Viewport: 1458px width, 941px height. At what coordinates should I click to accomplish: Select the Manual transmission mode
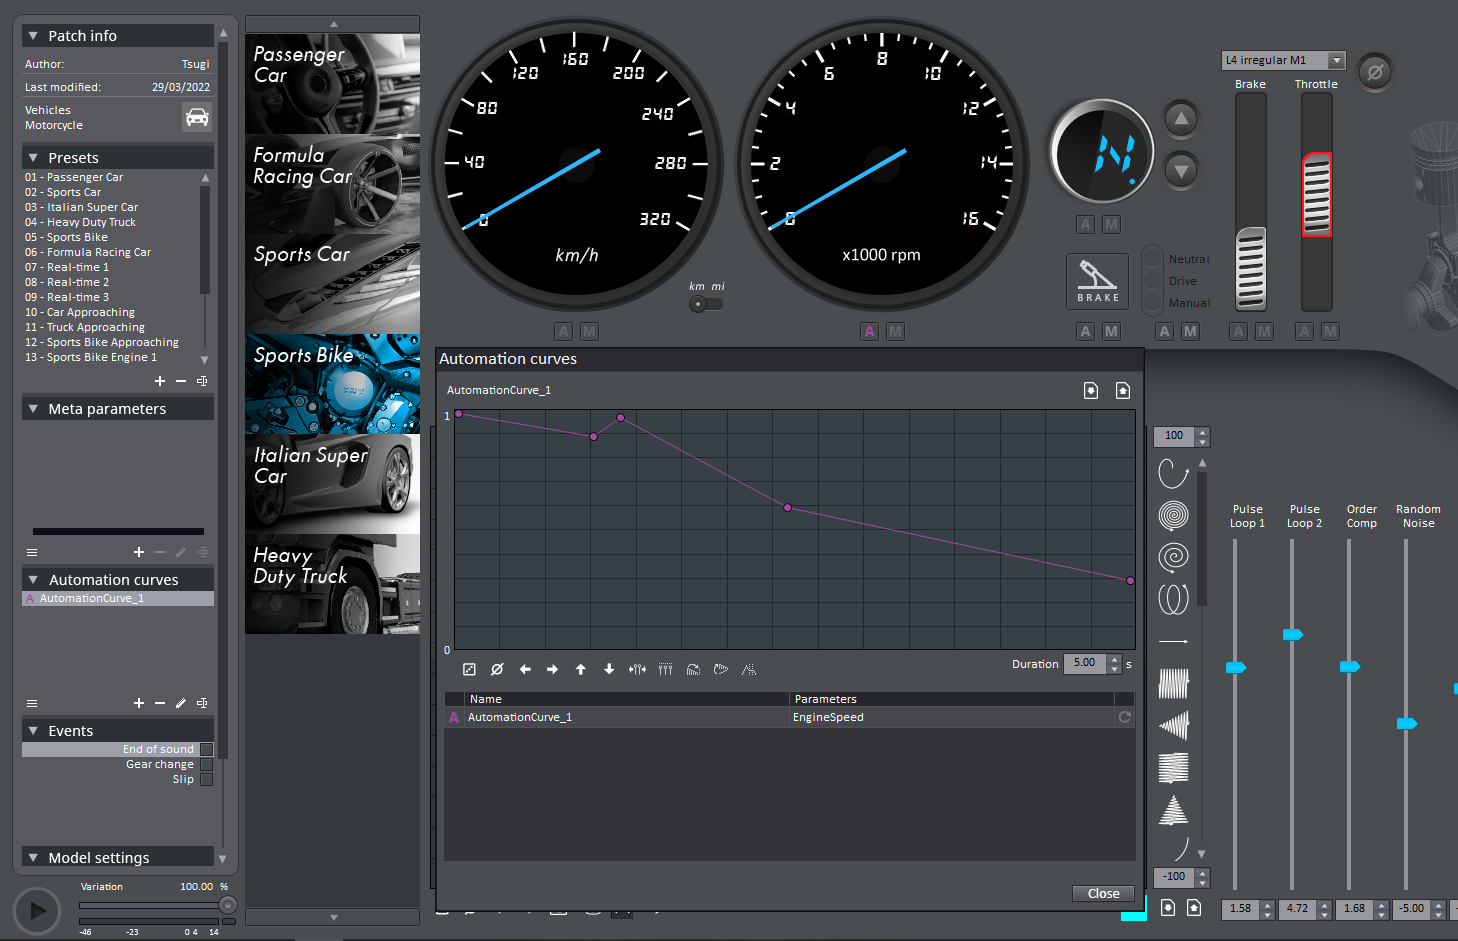(x=1153, y=303)
